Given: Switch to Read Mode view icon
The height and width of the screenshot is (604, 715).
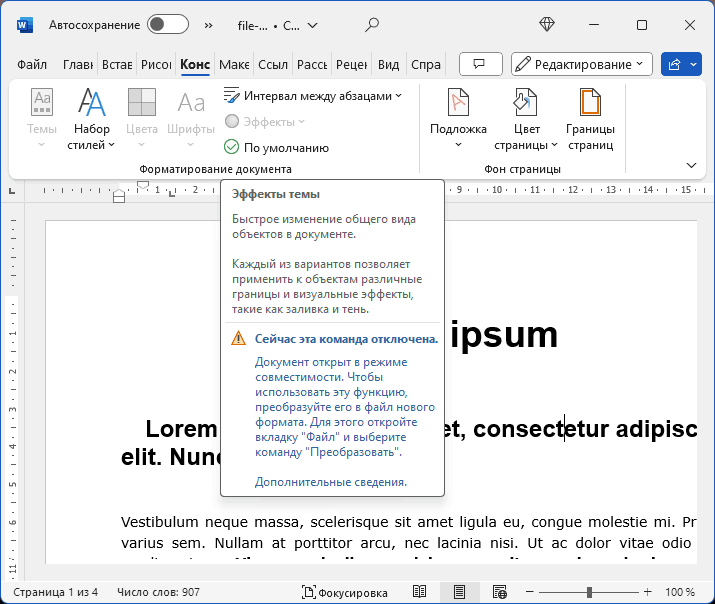Looking at the screenshot, I should pyautogui.click(x=420, y=592).
